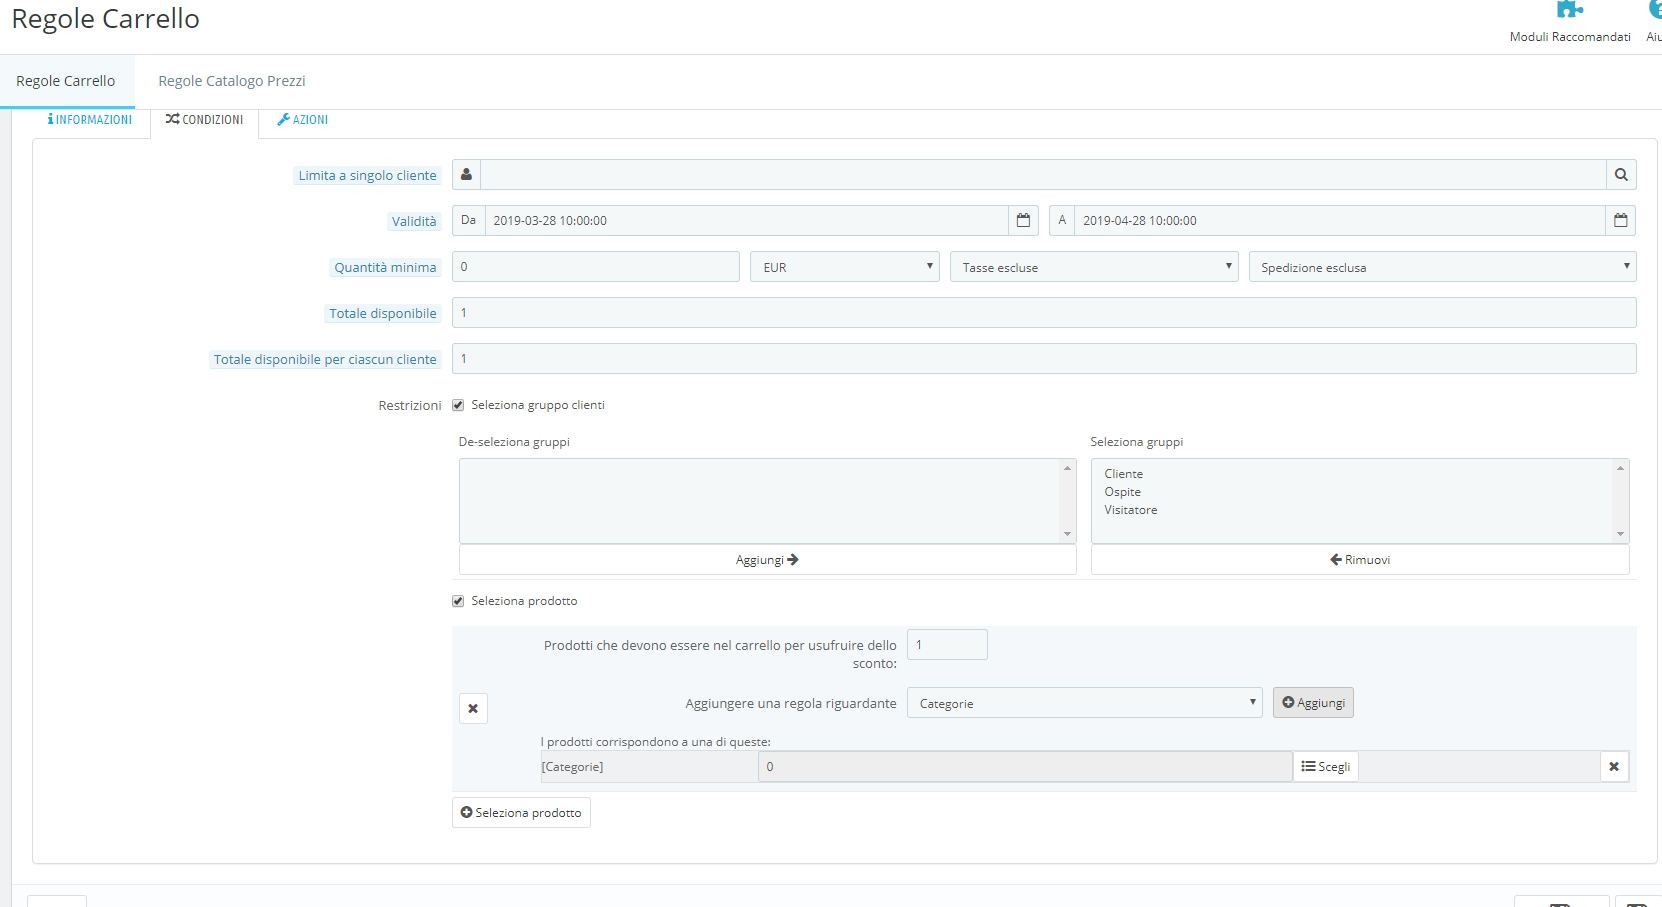Open the calendar for the Da validity date

pos(1023,221)
